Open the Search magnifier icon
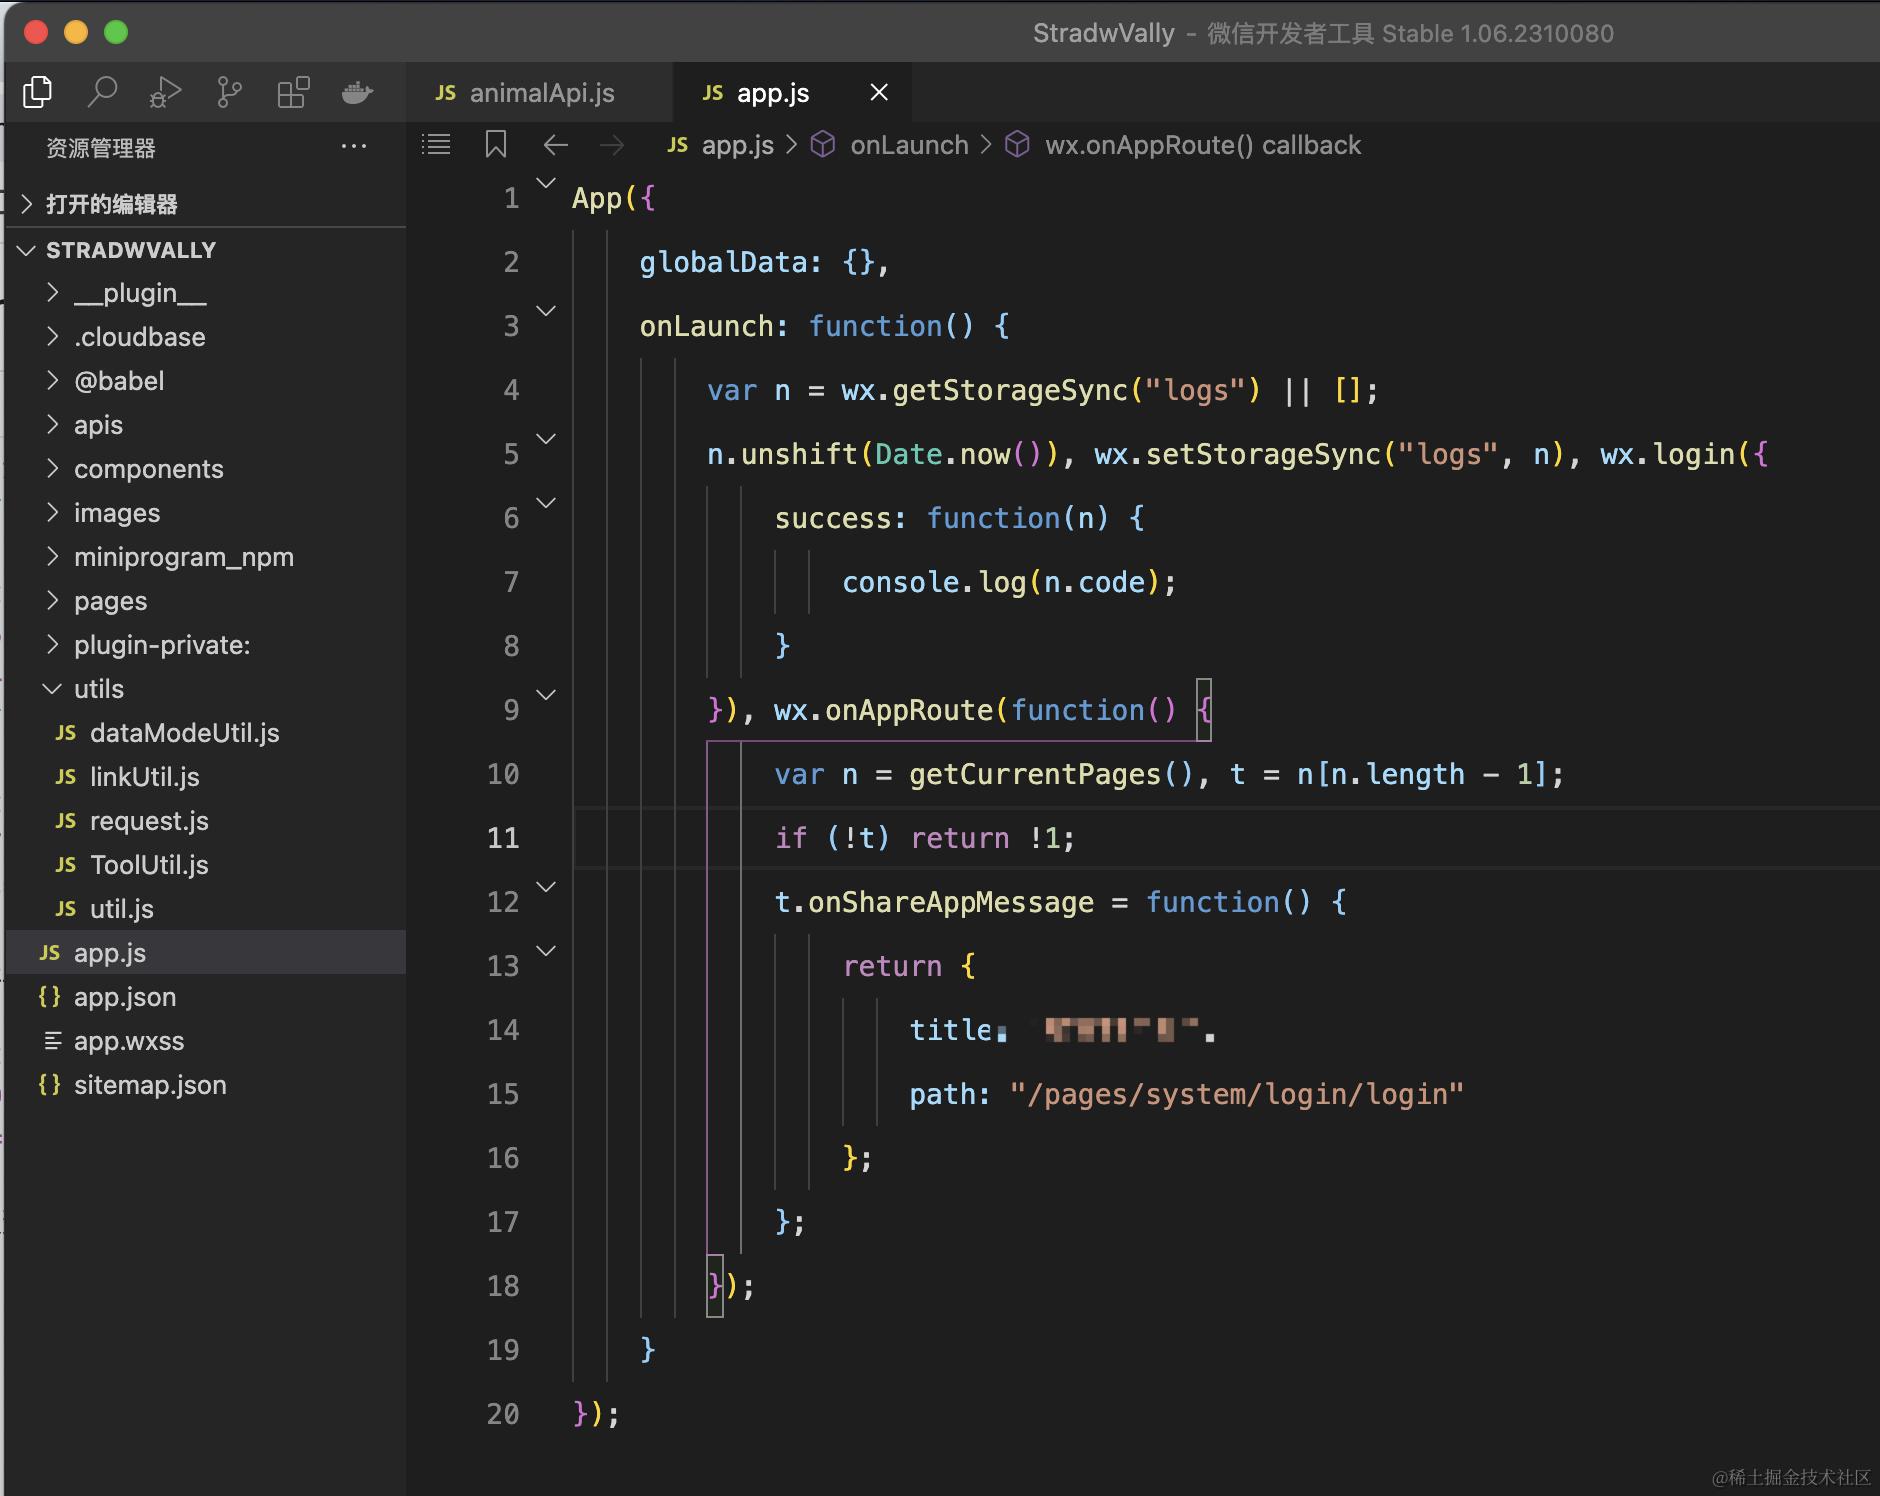Screen dimensions: 1880x1496 click(x=102, y=92)
